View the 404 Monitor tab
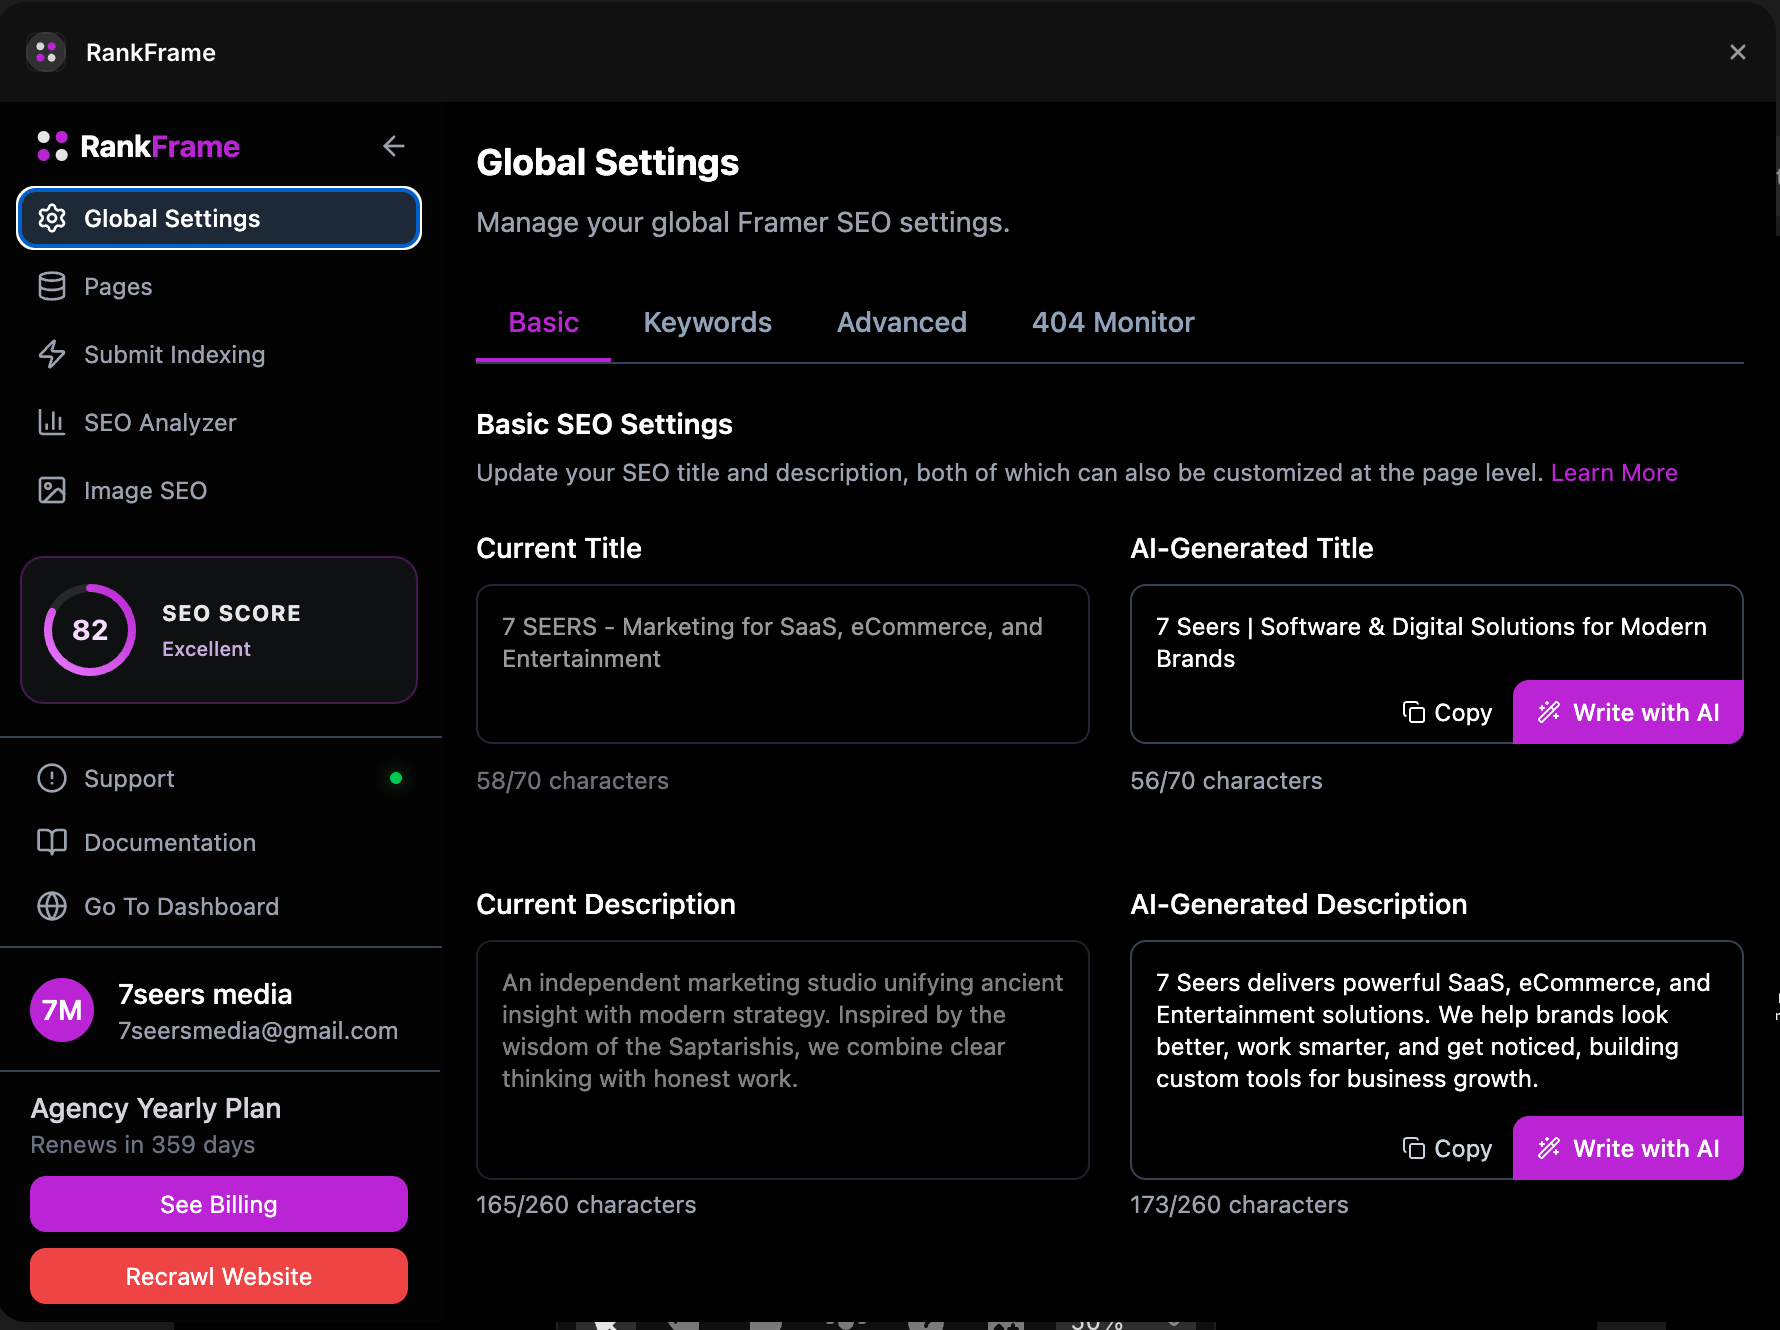 1112,322
